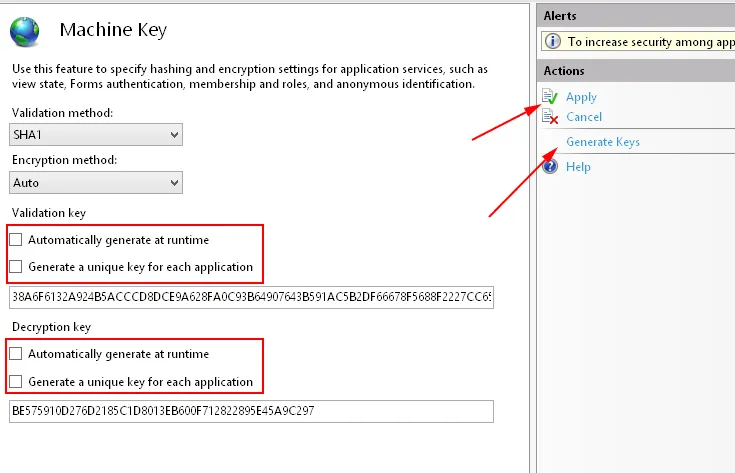The width and height of the screenshot is (735, 473).
Task: Click Generate Keys action
Action: click(x=603, y=142)
